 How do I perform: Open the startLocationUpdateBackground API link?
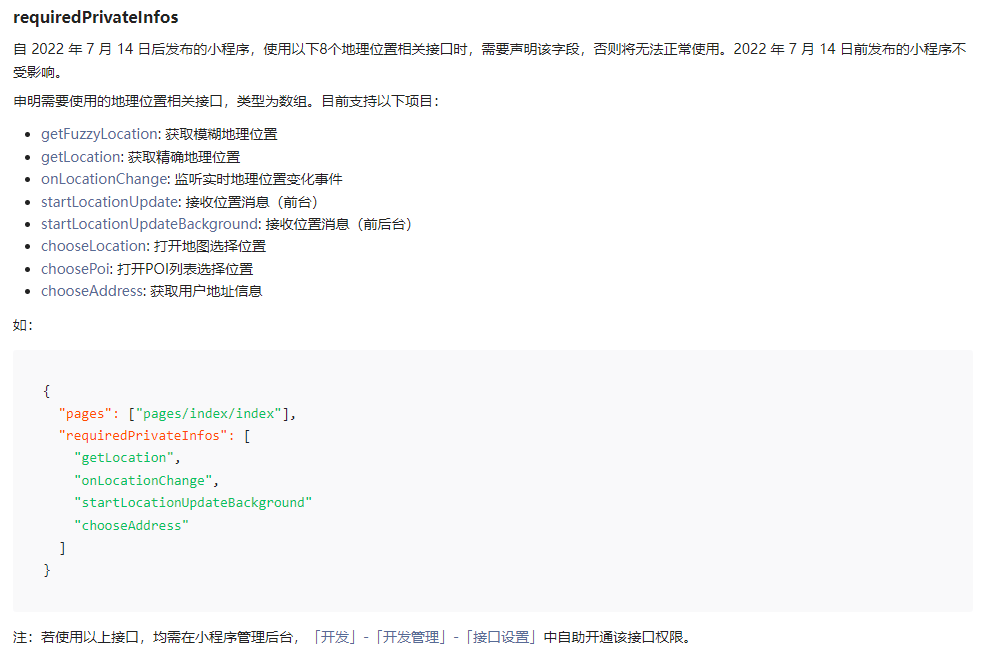coord(149,224)
